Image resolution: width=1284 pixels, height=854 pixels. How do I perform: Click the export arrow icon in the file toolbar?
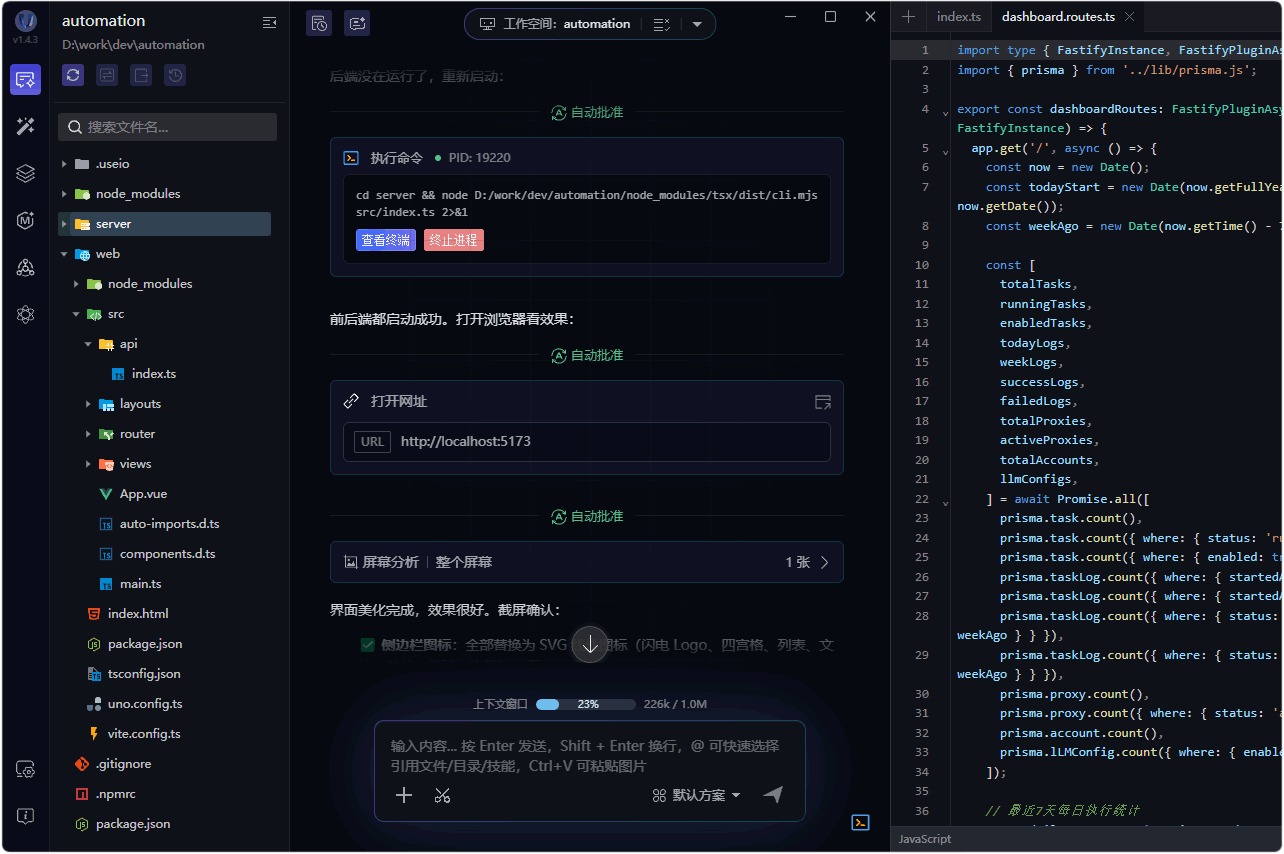[141, 75]
